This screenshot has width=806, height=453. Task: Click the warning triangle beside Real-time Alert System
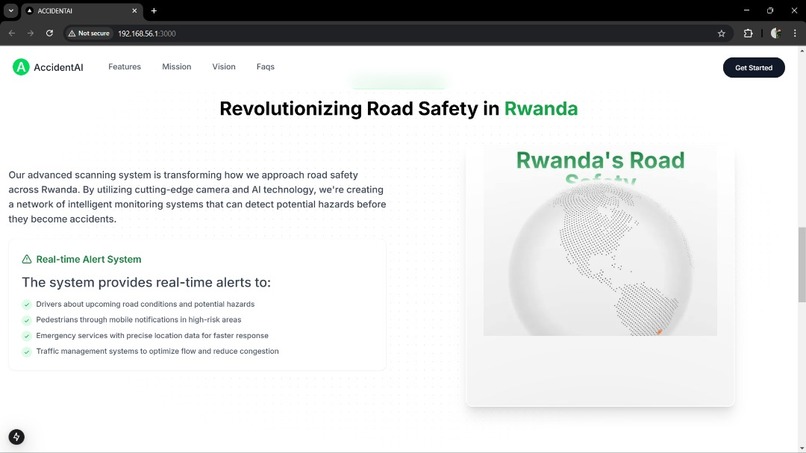[27, 259]
